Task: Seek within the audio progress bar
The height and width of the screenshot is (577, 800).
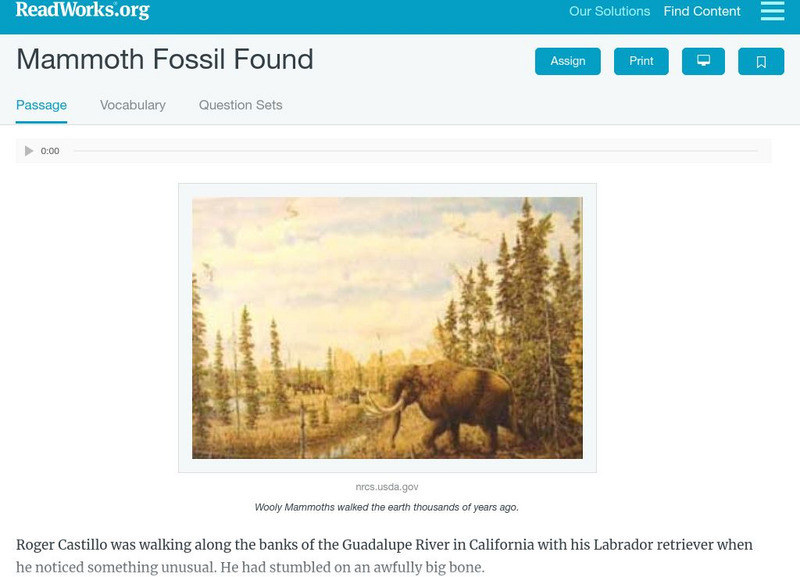Action: 415,151
